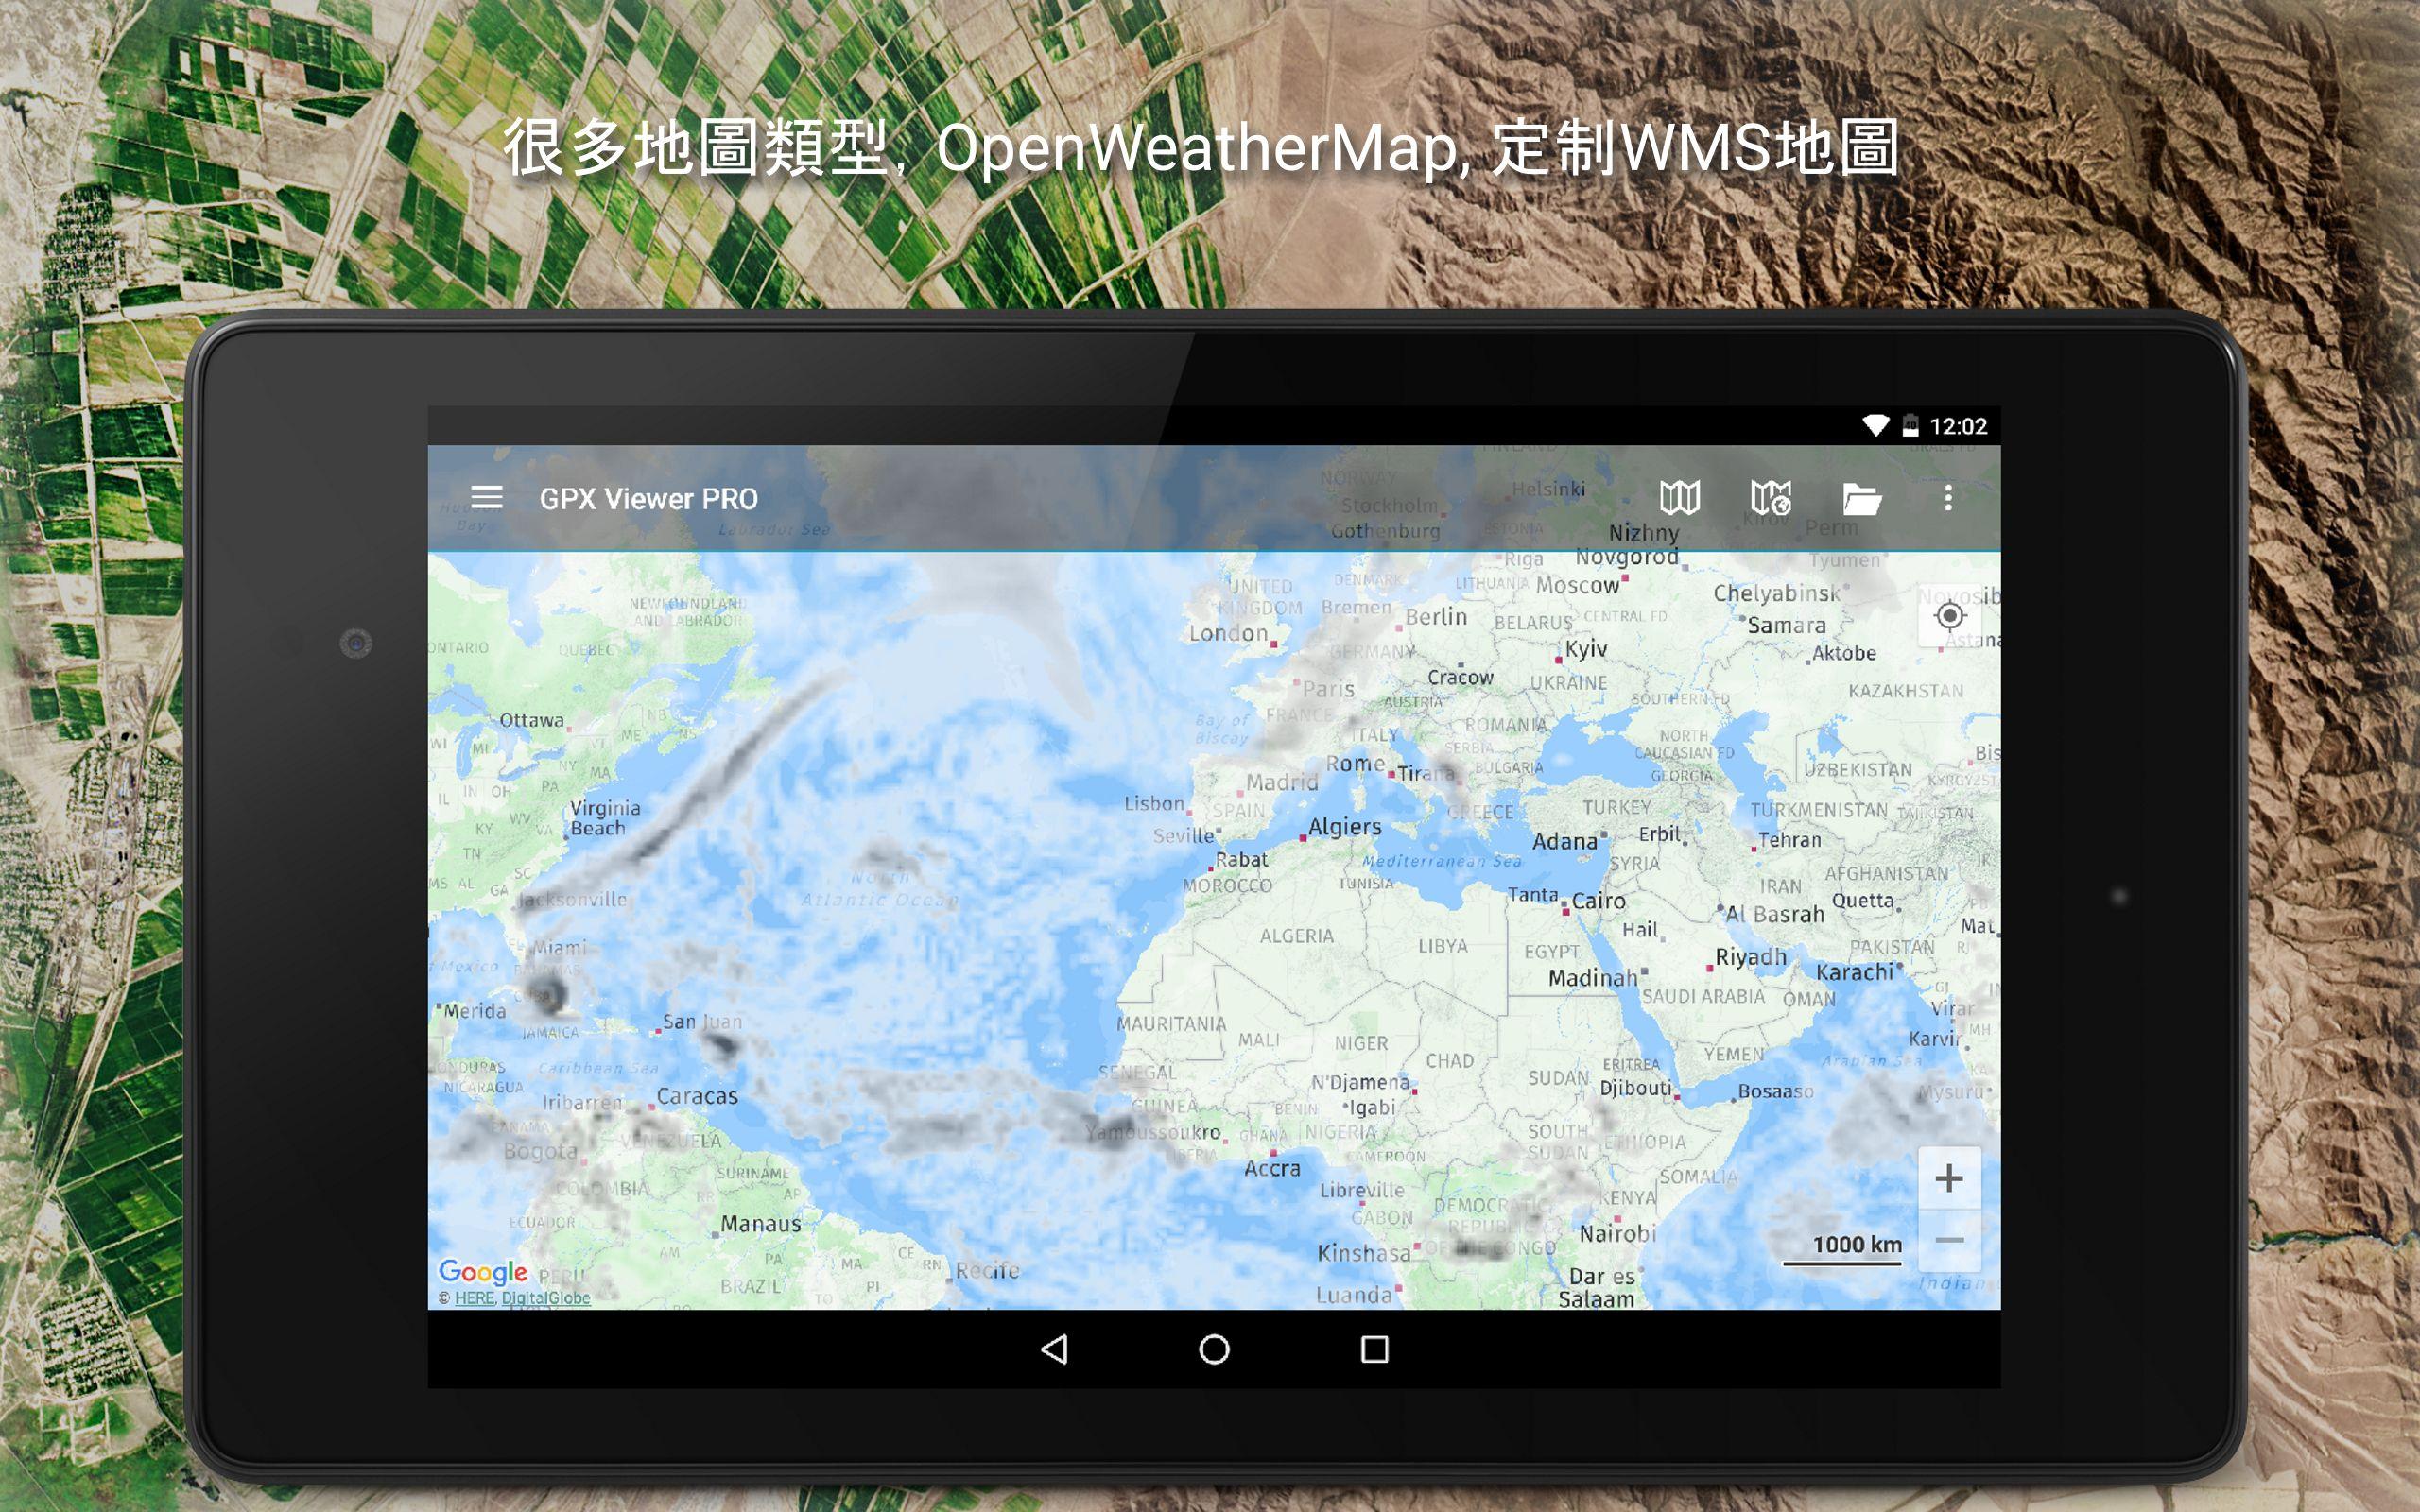Tap the SAUDI ARABIA country label
The image size is (2420, 1512).
[1703, 996]
